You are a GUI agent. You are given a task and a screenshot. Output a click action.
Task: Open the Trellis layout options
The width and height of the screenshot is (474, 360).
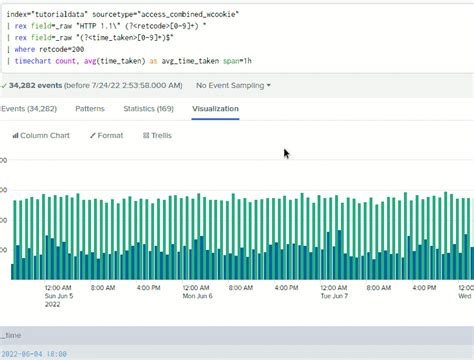click(x=157, y=135)
